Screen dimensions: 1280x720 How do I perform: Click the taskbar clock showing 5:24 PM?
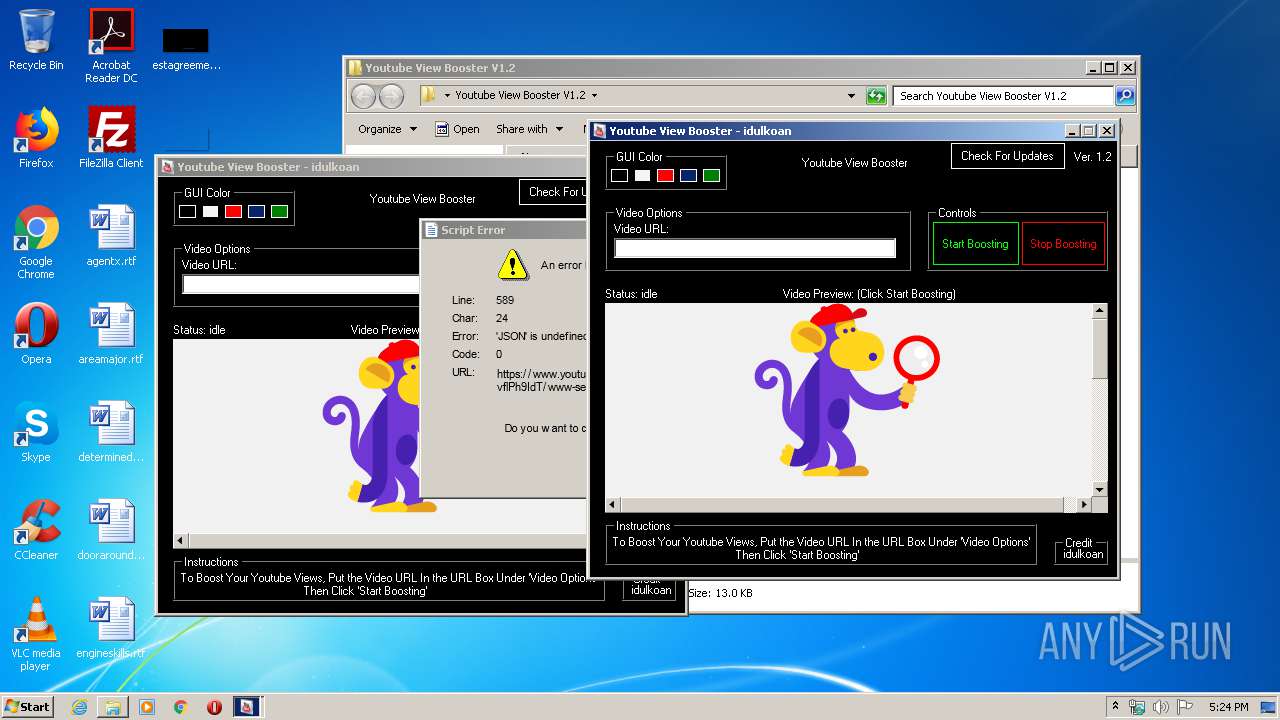coord(1228,707)
